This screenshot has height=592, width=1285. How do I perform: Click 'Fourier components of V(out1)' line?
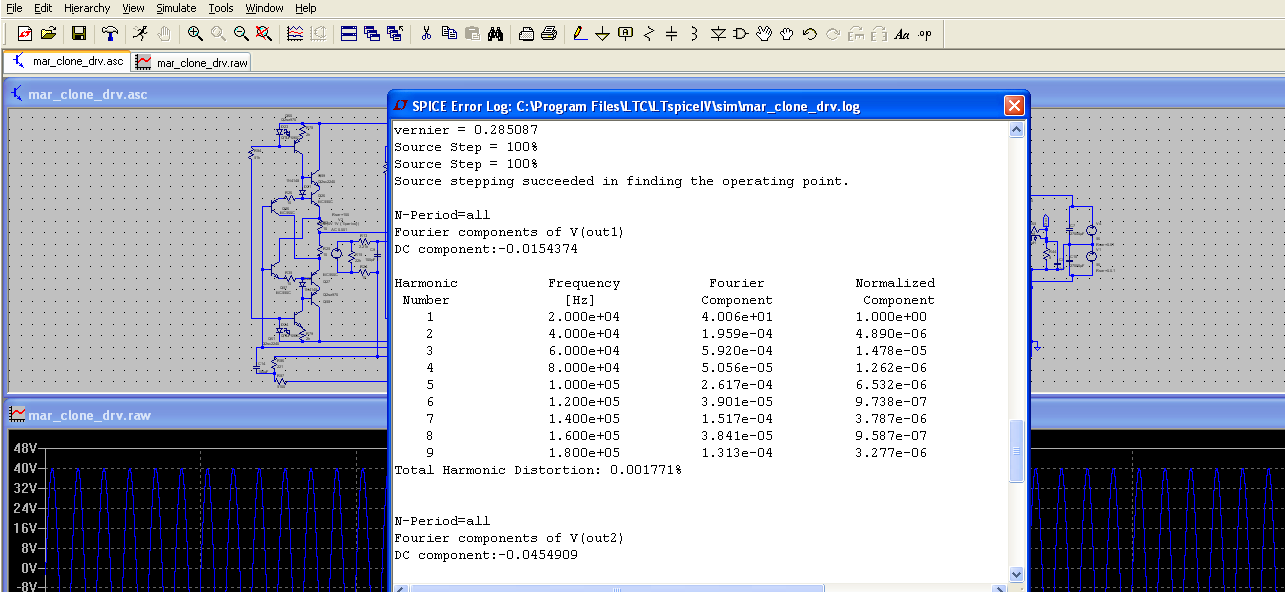[509, 232]
